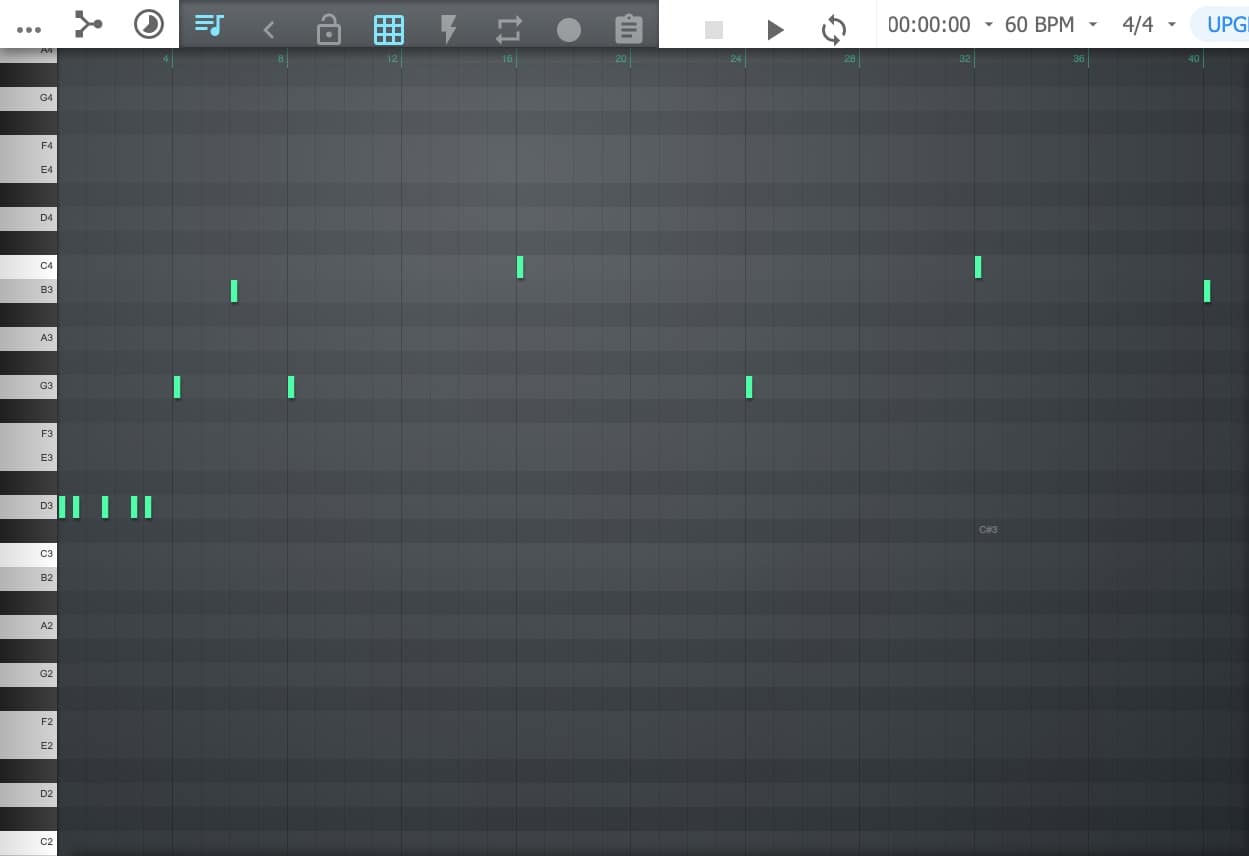The width and height of the screenshot is (1249, 856).
Task: Toggle the repeat icon in the toolbar
Action: [x=509, y=29]
